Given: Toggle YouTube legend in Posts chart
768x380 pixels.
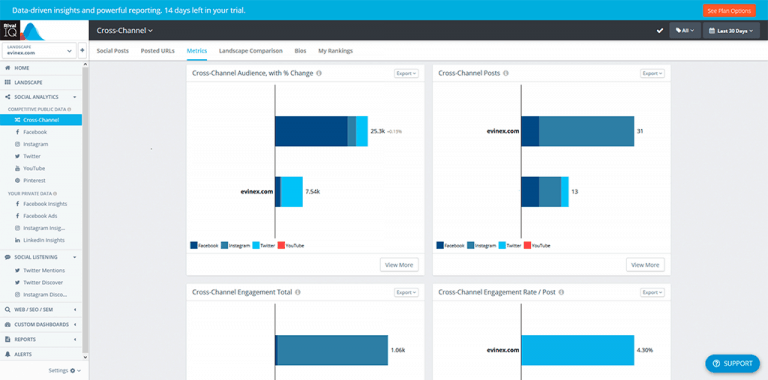Looking at the screenshot, I should (537, 245).
